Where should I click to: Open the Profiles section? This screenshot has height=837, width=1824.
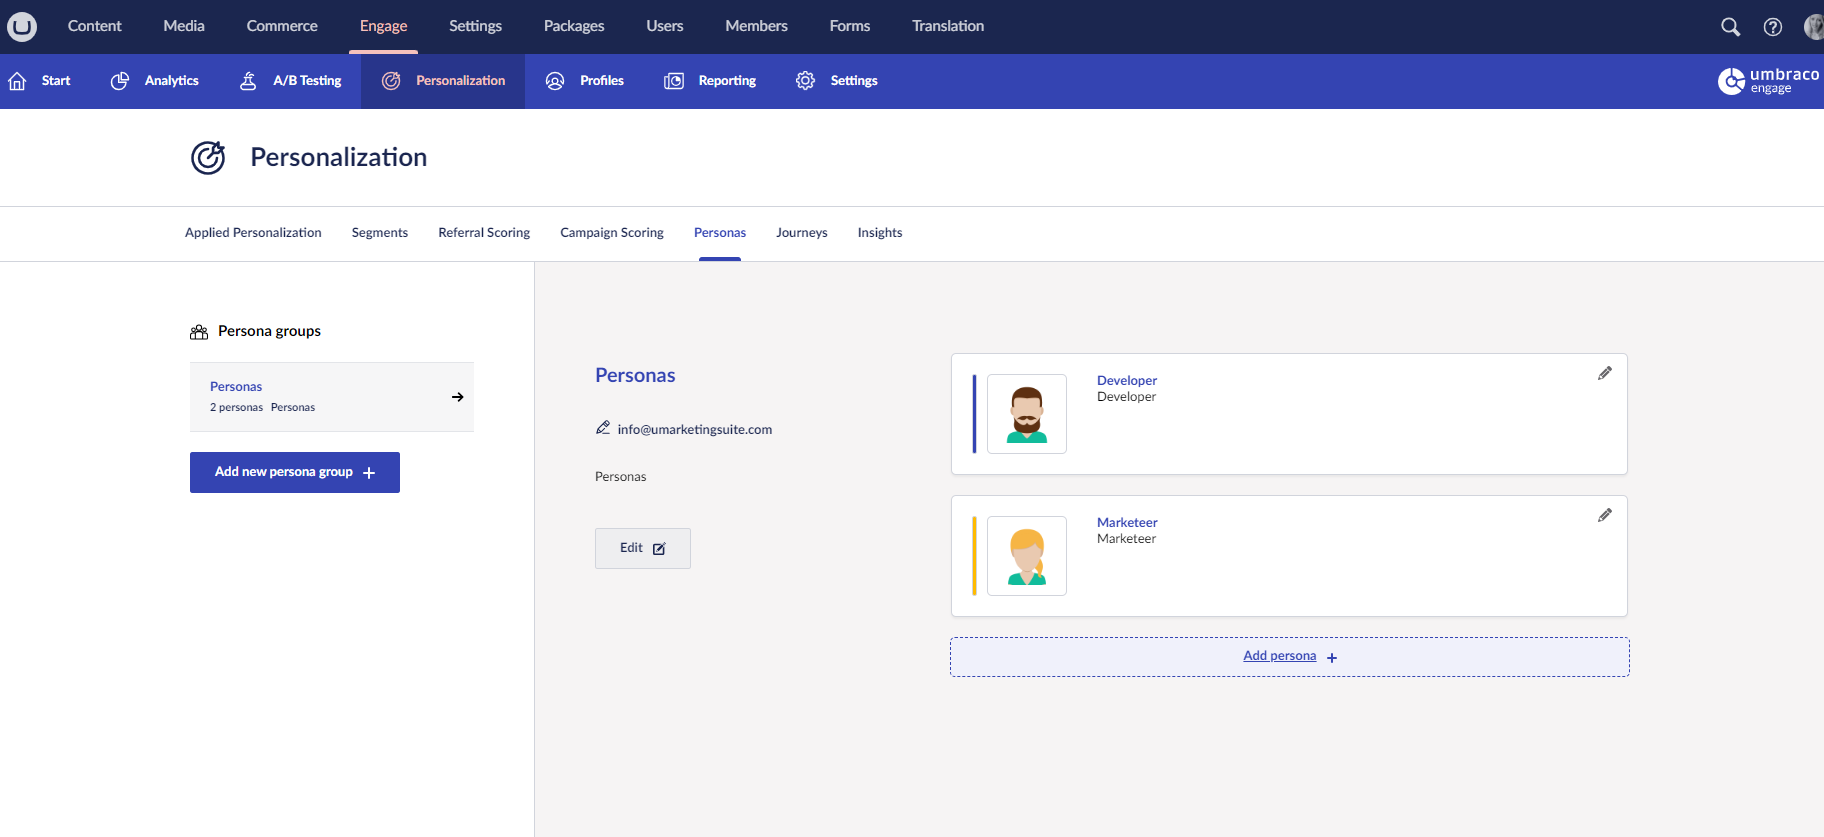pyautogui.click(x=585, y=81)
